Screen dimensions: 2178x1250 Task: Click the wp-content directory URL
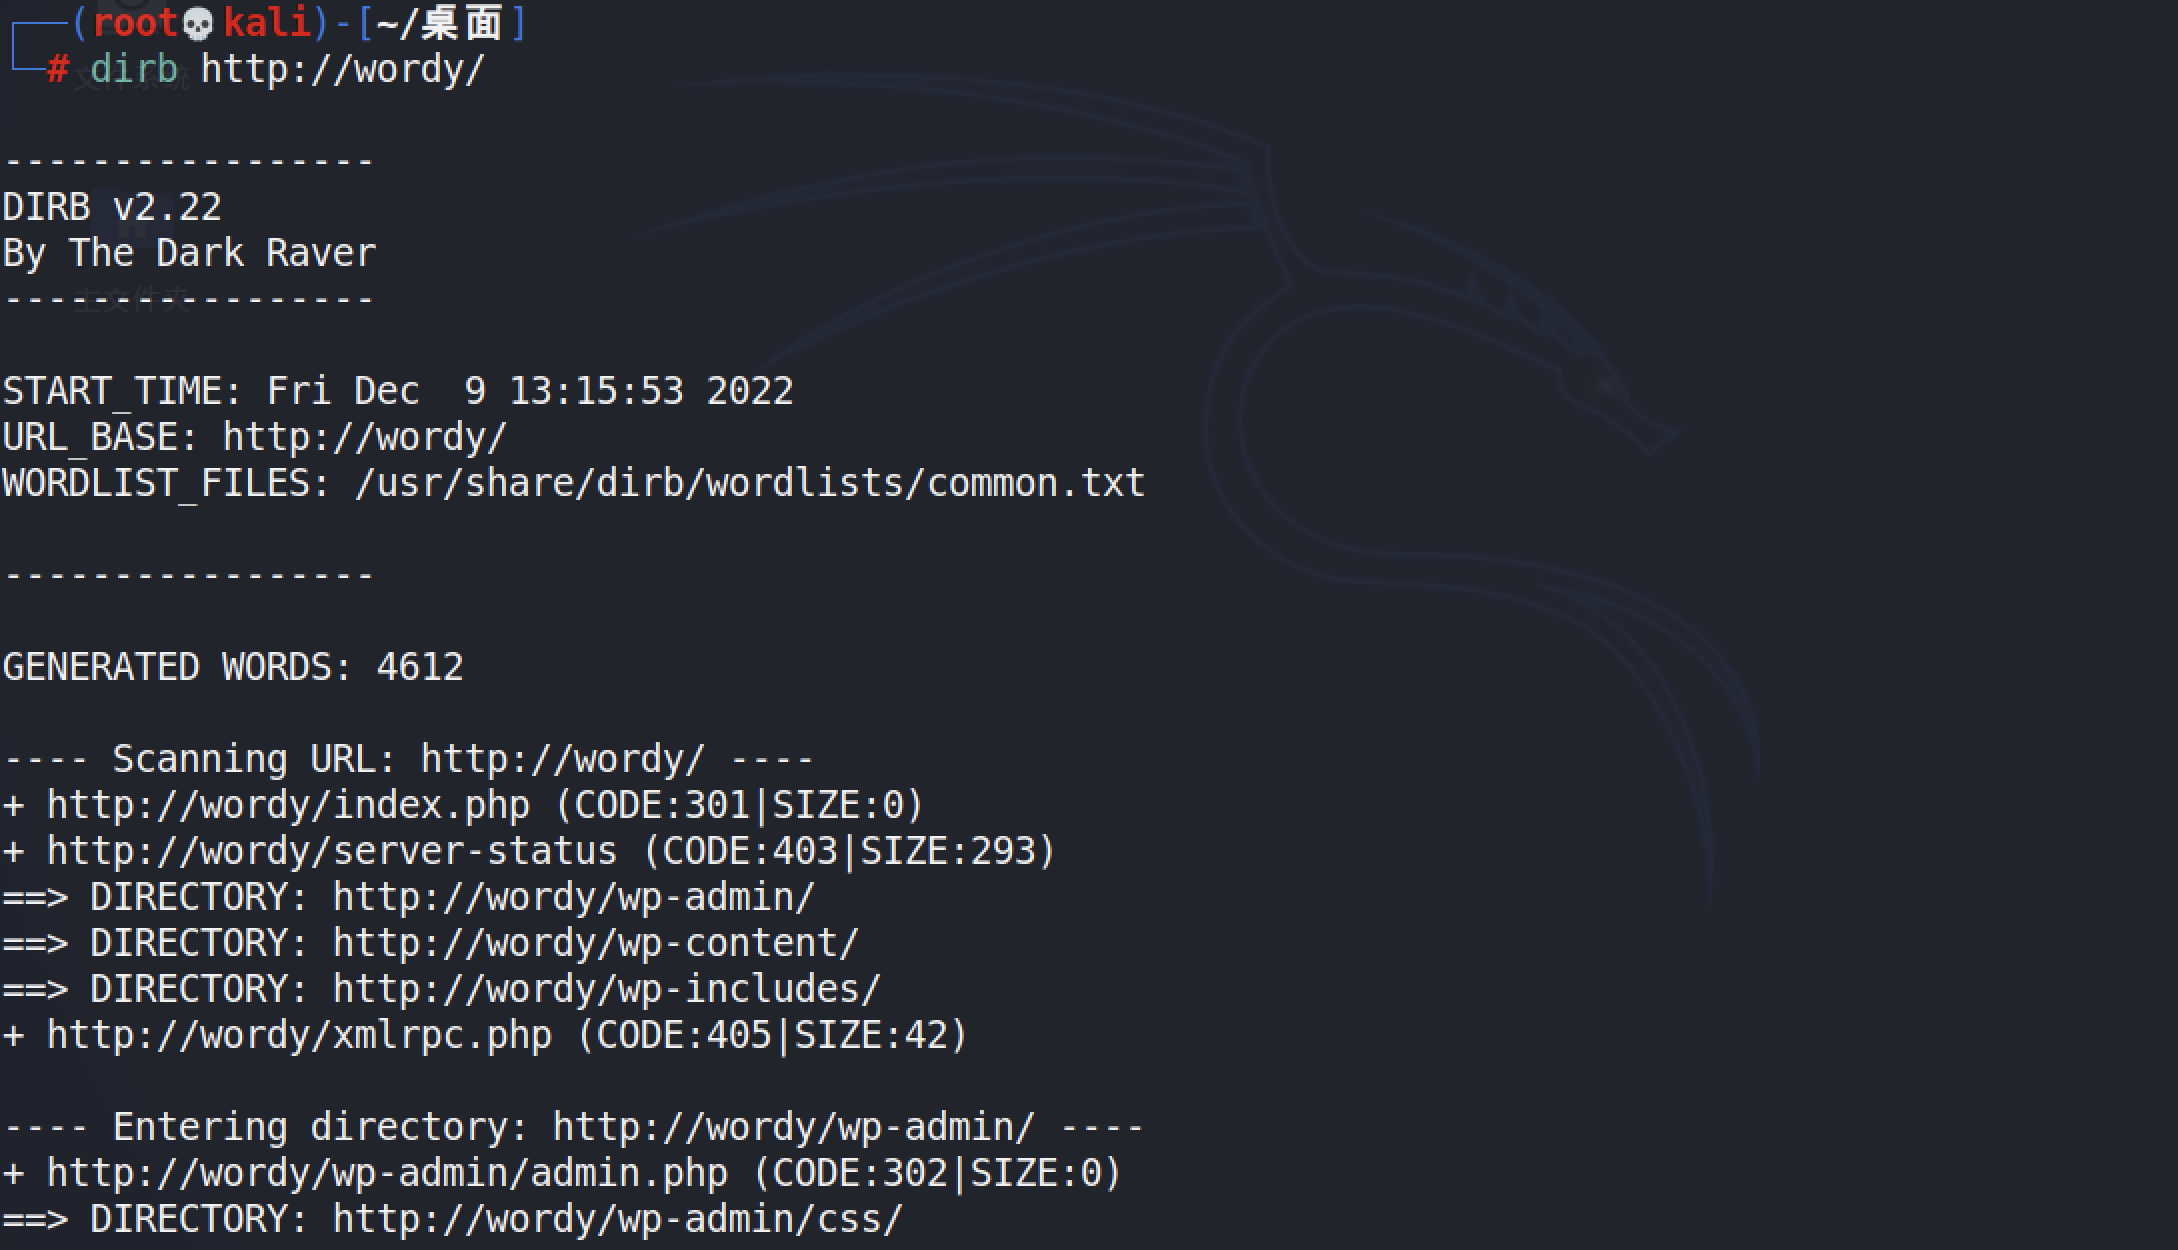point(596,943)
